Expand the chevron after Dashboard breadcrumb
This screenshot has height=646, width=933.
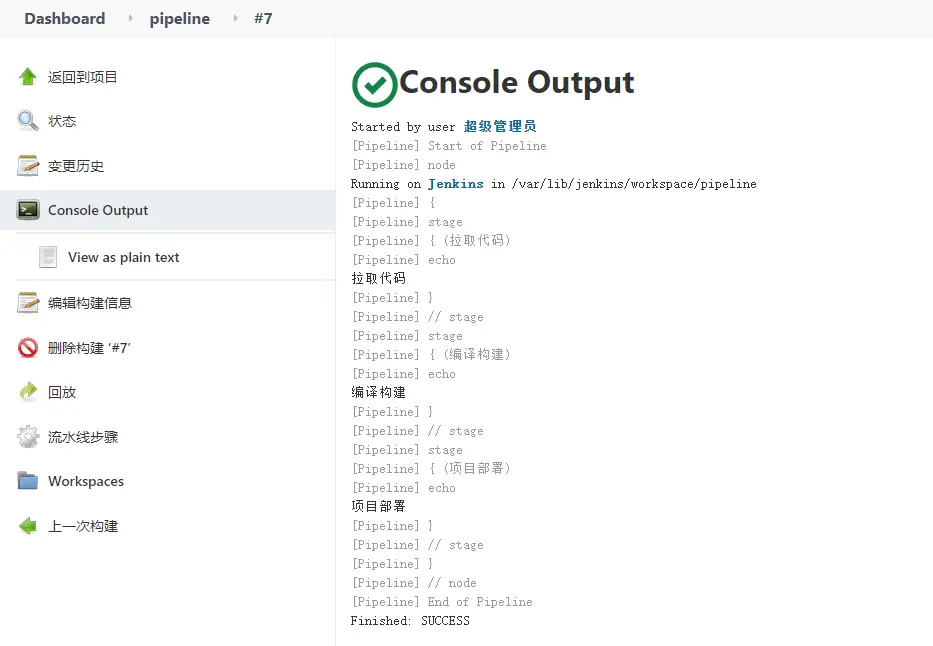tap(130, 19)
